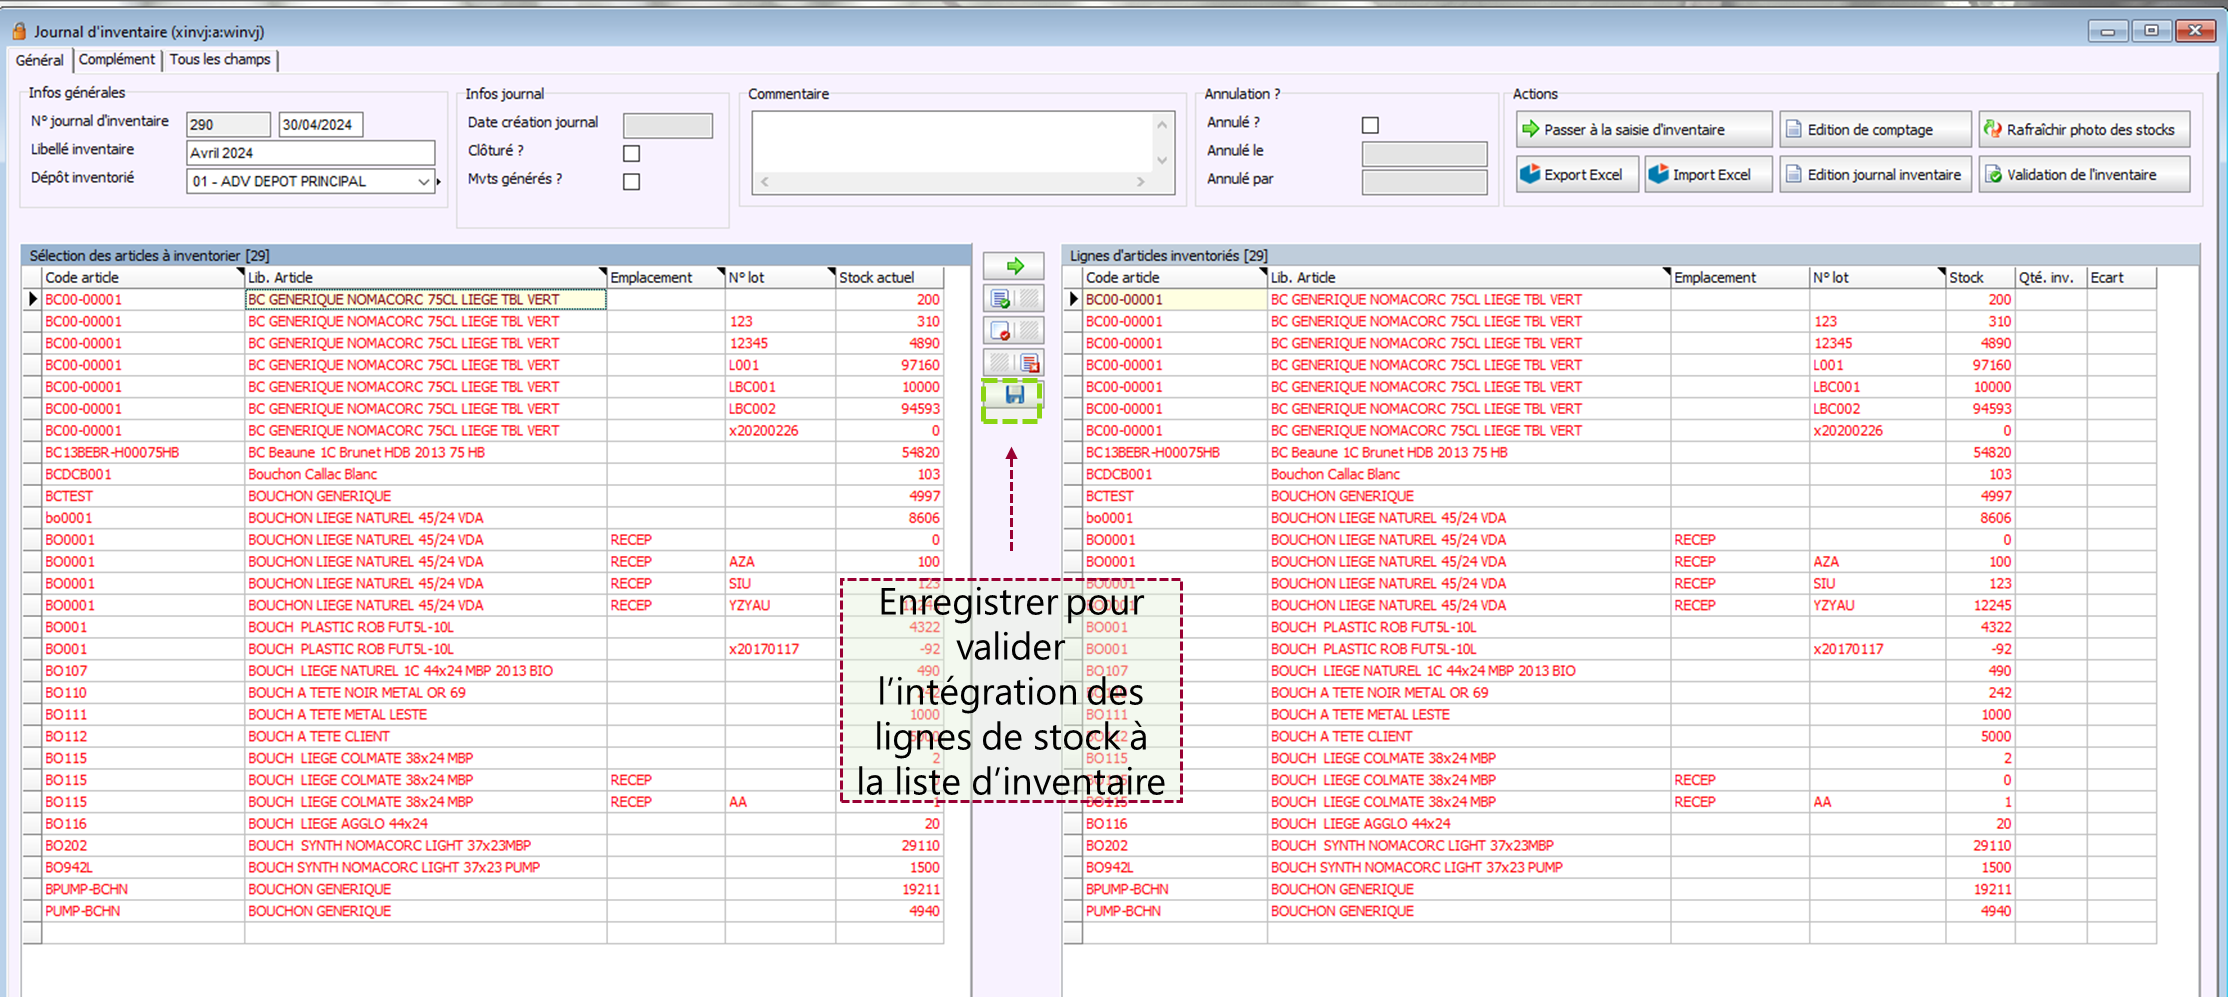The height and width of the screenshot is (997, 2228).
Task: Click the remove lines icon with red X
Action: 1029,364
